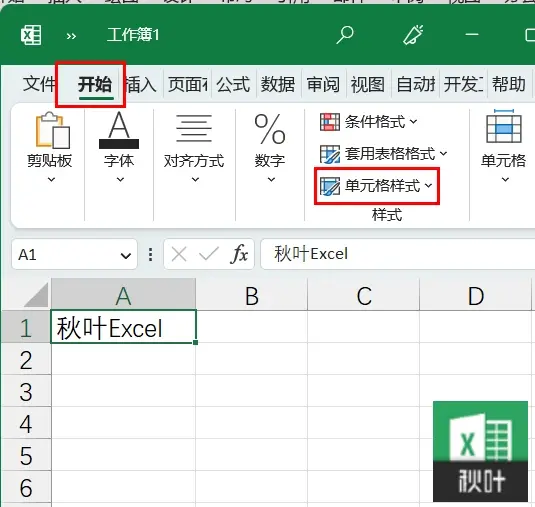Expand the 对齐方式 group arrow
Image resolution: width=535 pixels, height=507 pixels.
tap(195, 179)
